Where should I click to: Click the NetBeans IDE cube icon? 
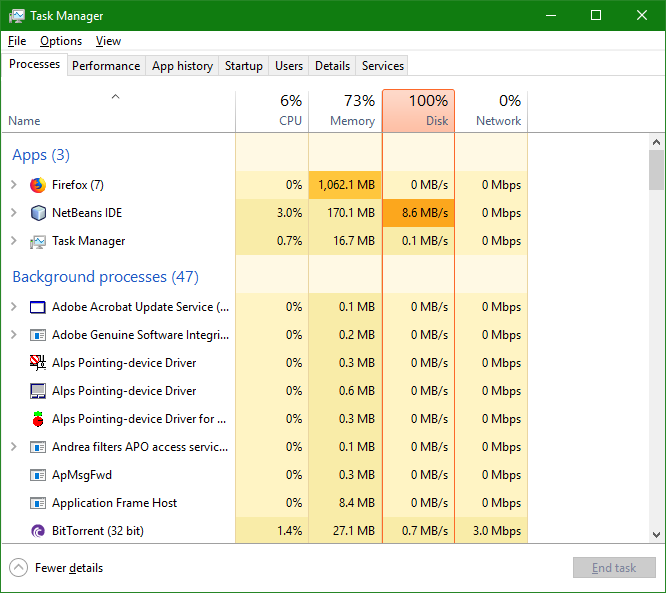(38, 213)
